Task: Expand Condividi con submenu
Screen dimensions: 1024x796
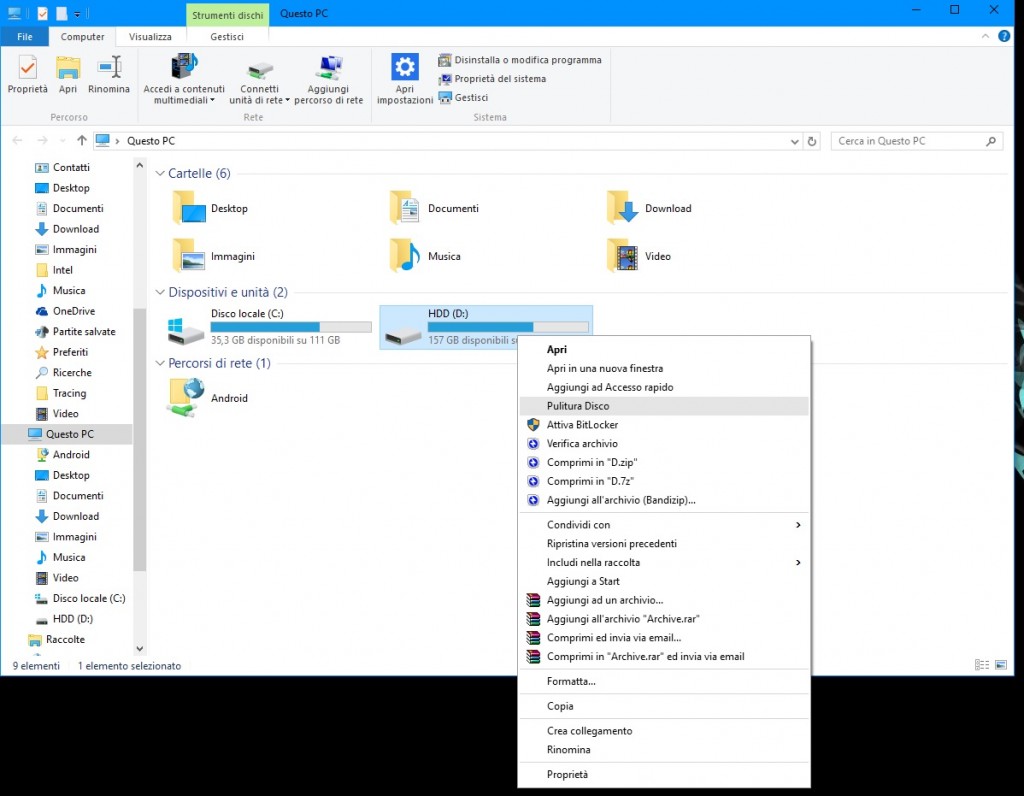Action: click(x=797, y=525)
